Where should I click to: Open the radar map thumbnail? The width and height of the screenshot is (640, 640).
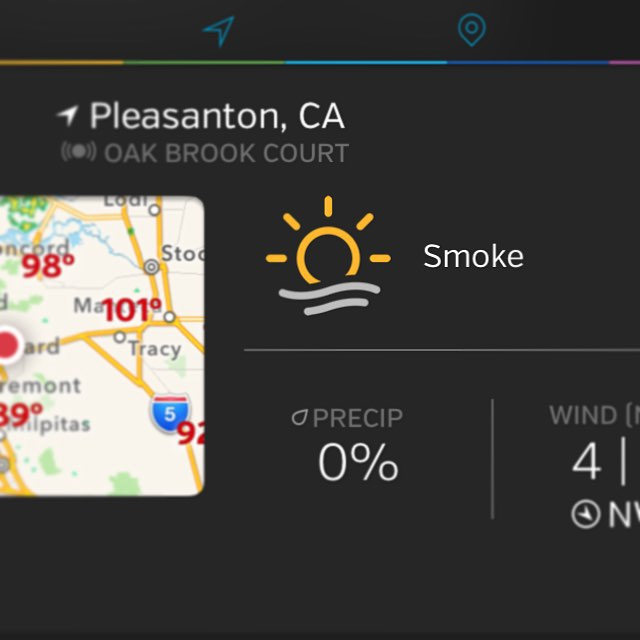tap(102, 346)
